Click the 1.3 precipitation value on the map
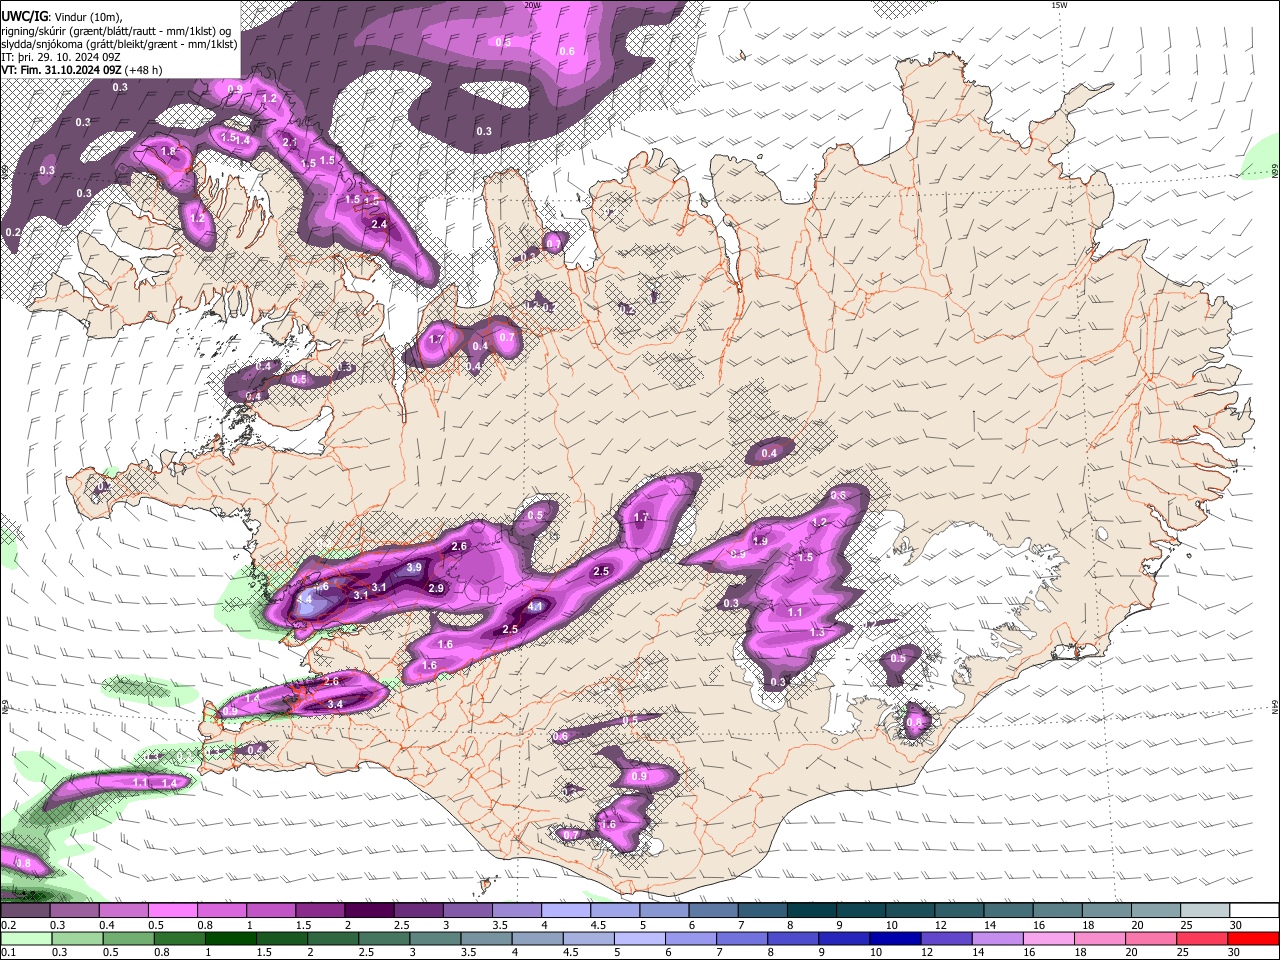Screen dimensions: 1280x960 pos(817,632)
